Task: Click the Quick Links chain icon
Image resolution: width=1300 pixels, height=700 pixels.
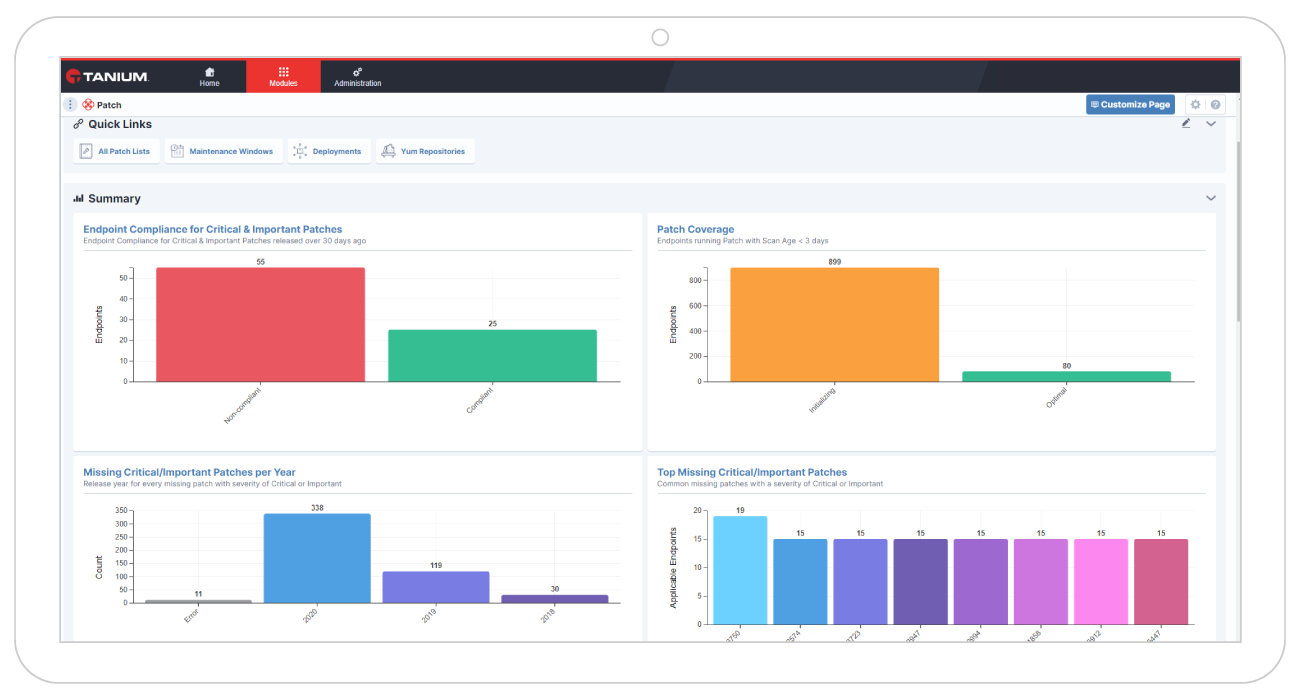Action: coord(78,124)
